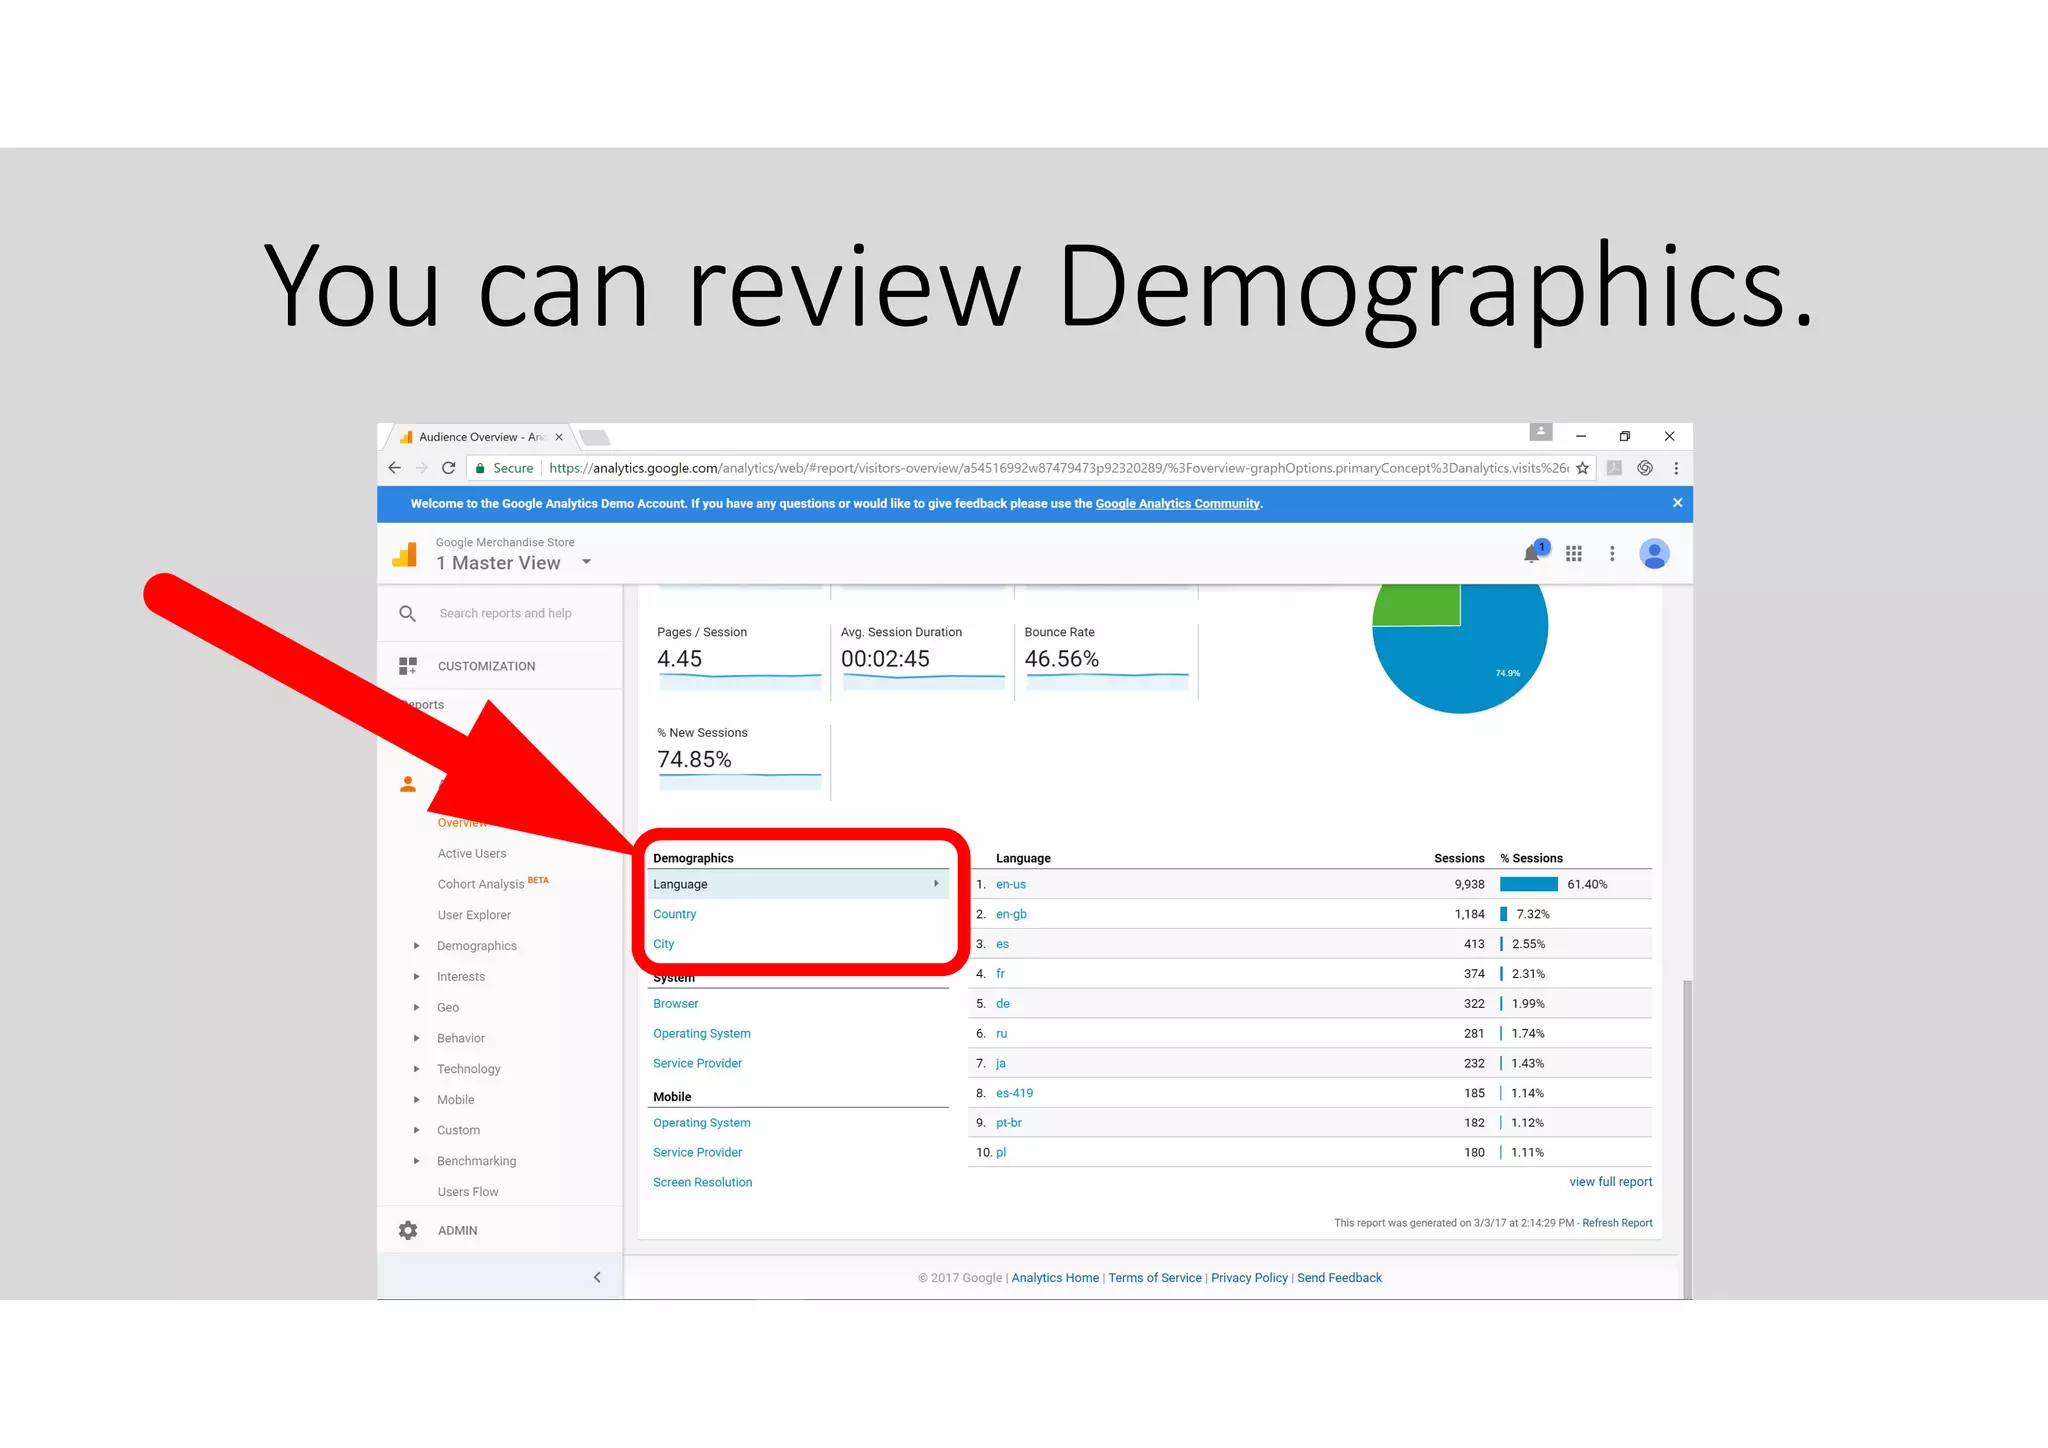Select Service Provider under Mobile
The width and height of the screenshot is (2048, 1448).
coord(697,1153)
